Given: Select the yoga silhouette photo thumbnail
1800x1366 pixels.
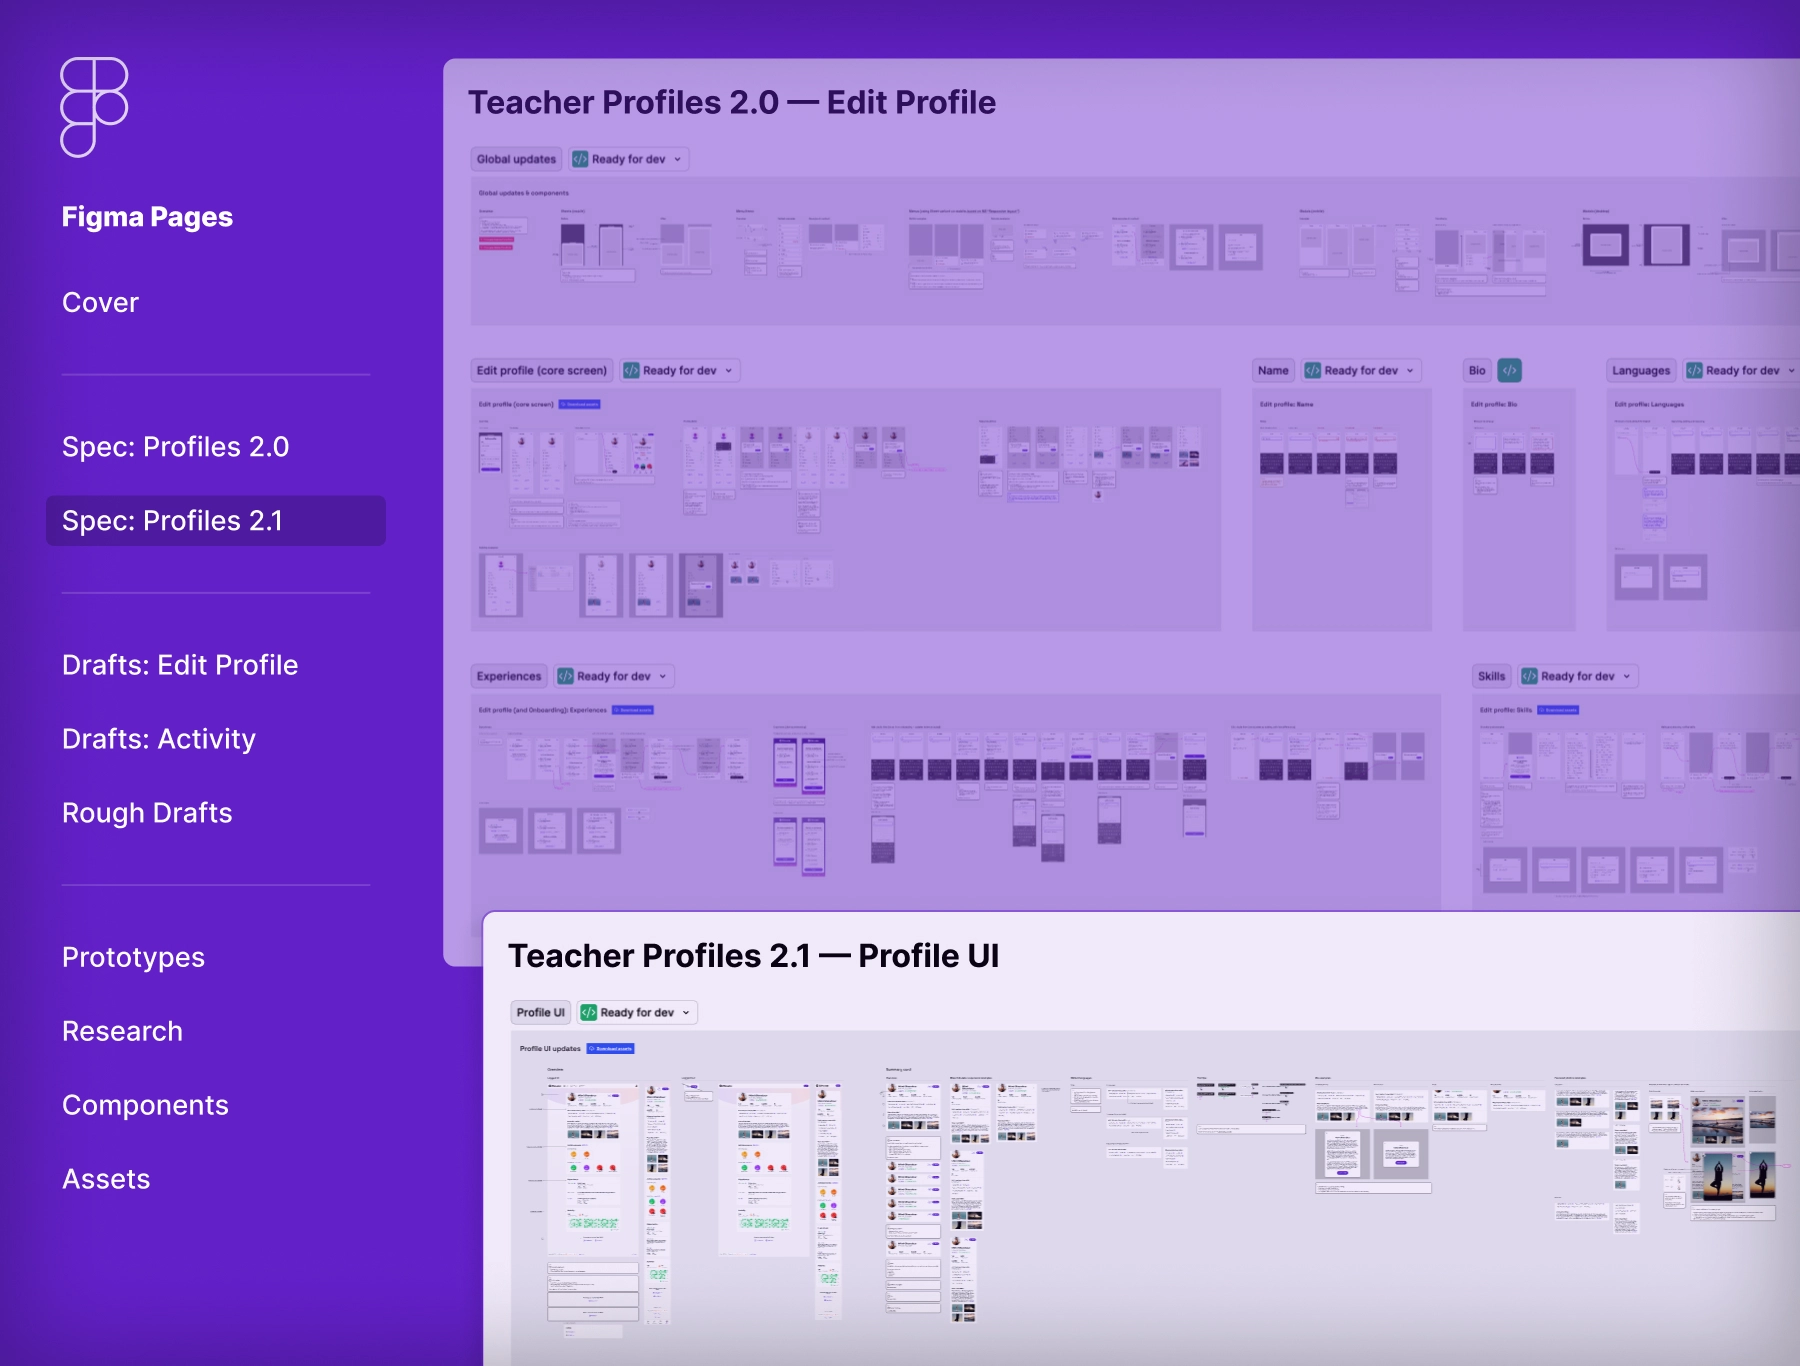Looking at the screenshot, I should tap(1717, 1176).
